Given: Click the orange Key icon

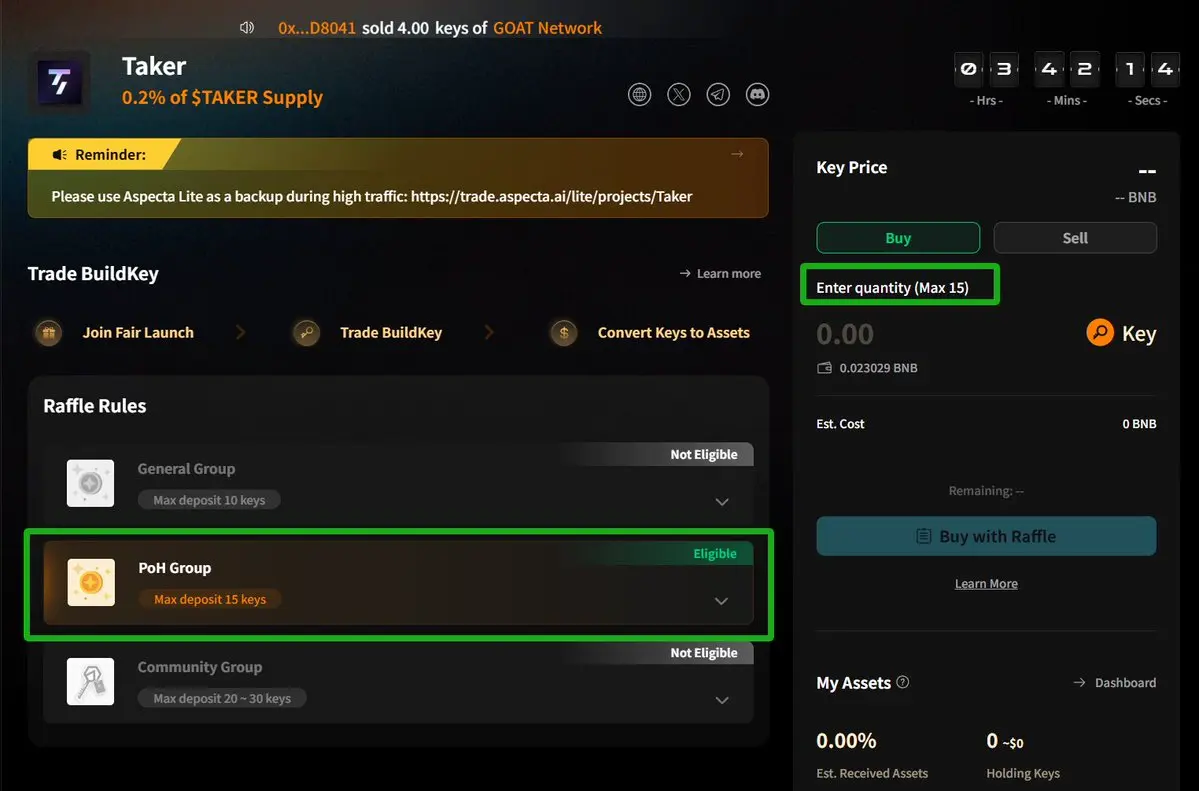Looking at the screenshot, I should 1100,333.
